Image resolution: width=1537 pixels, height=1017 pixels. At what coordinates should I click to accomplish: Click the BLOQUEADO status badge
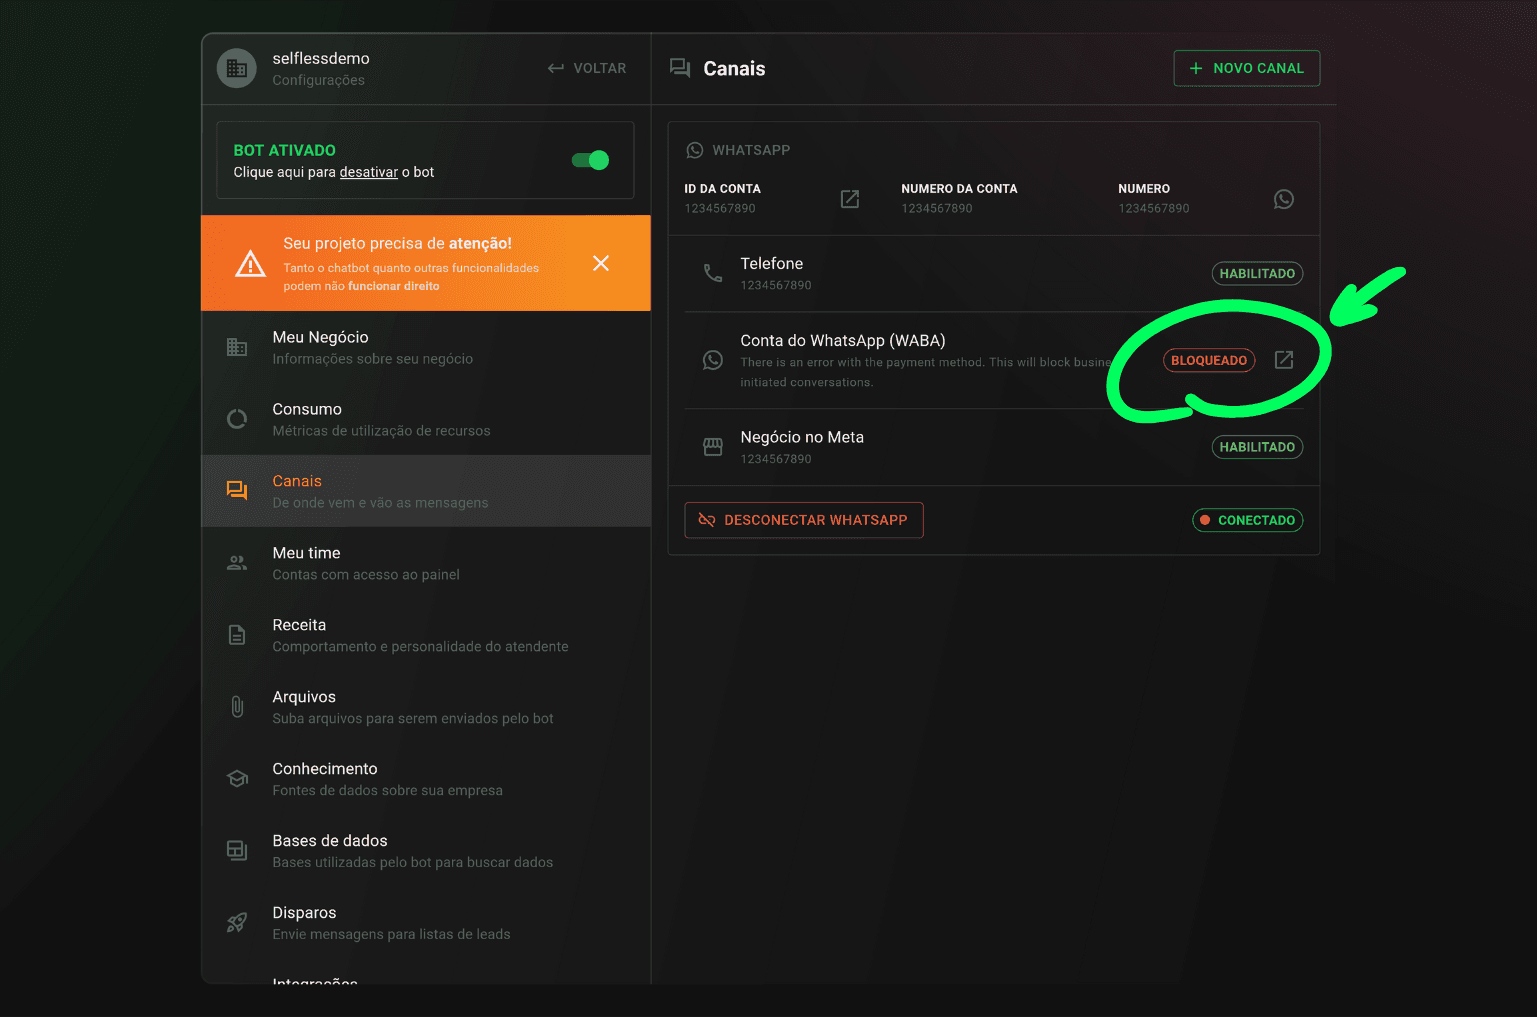[x=1209, y=360]
